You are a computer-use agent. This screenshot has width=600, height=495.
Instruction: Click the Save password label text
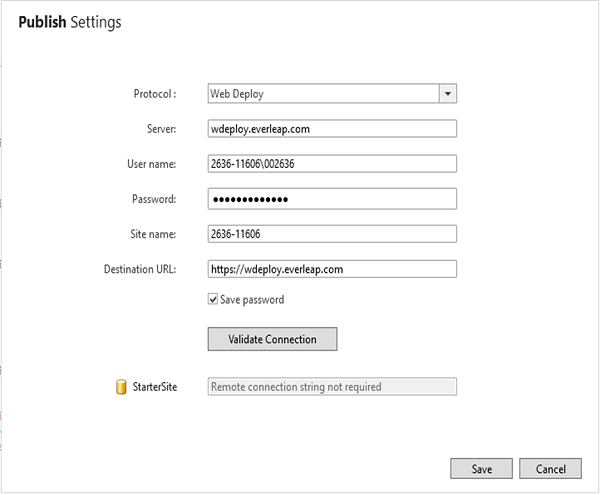[x=251, y=299]
